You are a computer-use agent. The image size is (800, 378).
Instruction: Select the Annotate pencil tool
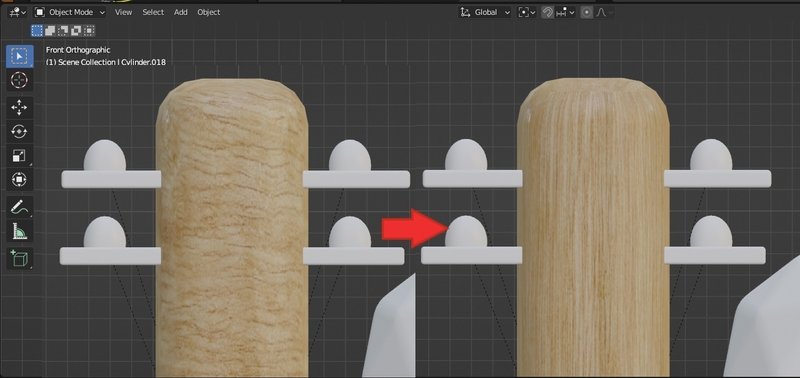coord(19,207)
